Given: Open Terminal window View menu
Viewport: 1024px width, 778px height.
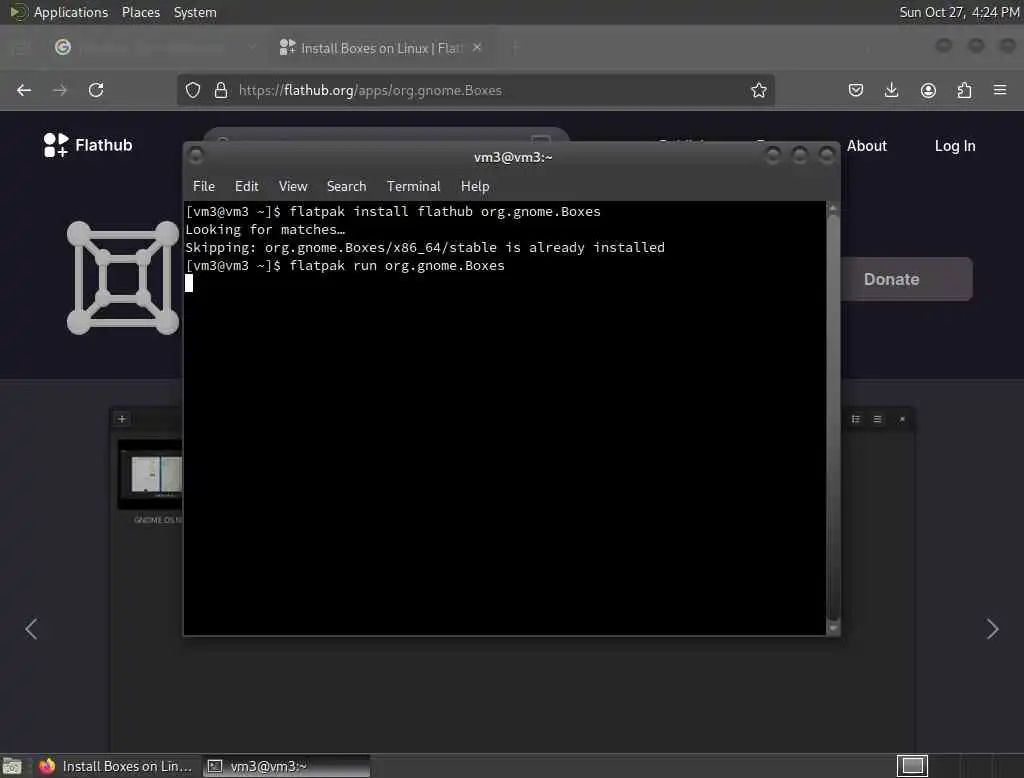Looking at the screenshot, I should point(293,186).
